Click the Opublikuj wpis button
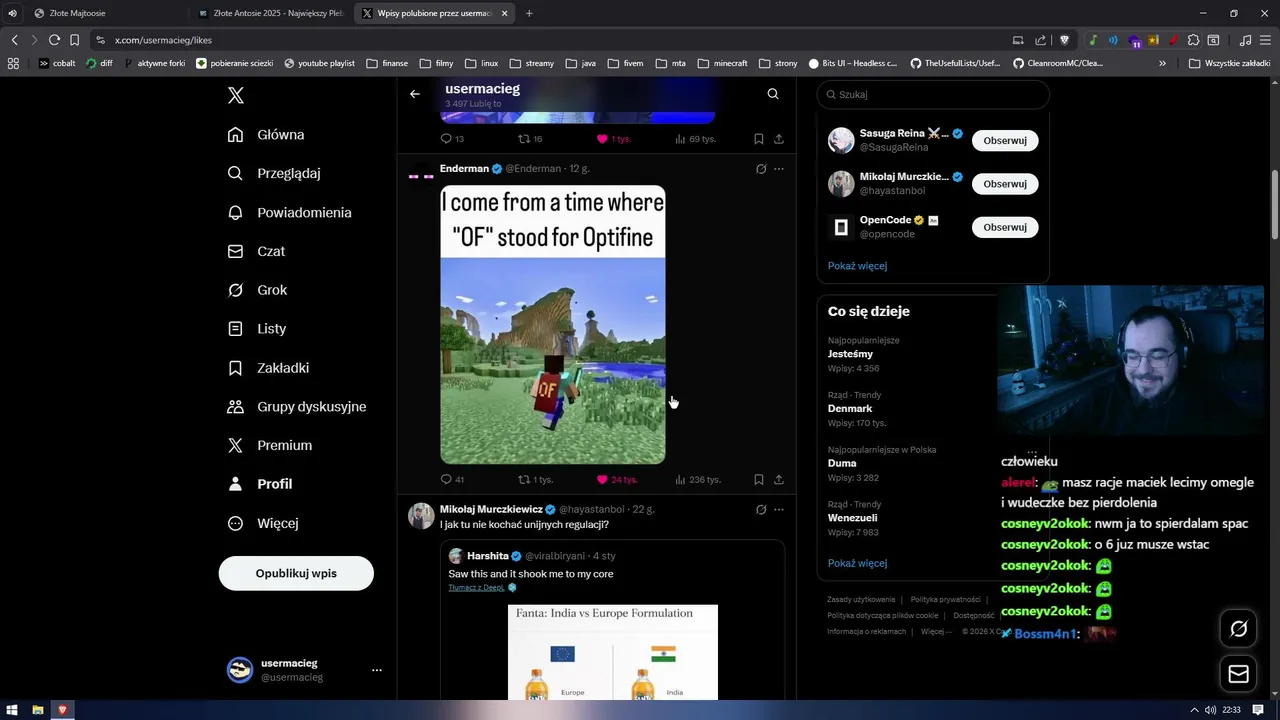The height and width of the screenshot is (720, 1280). (x=296, y=573)
